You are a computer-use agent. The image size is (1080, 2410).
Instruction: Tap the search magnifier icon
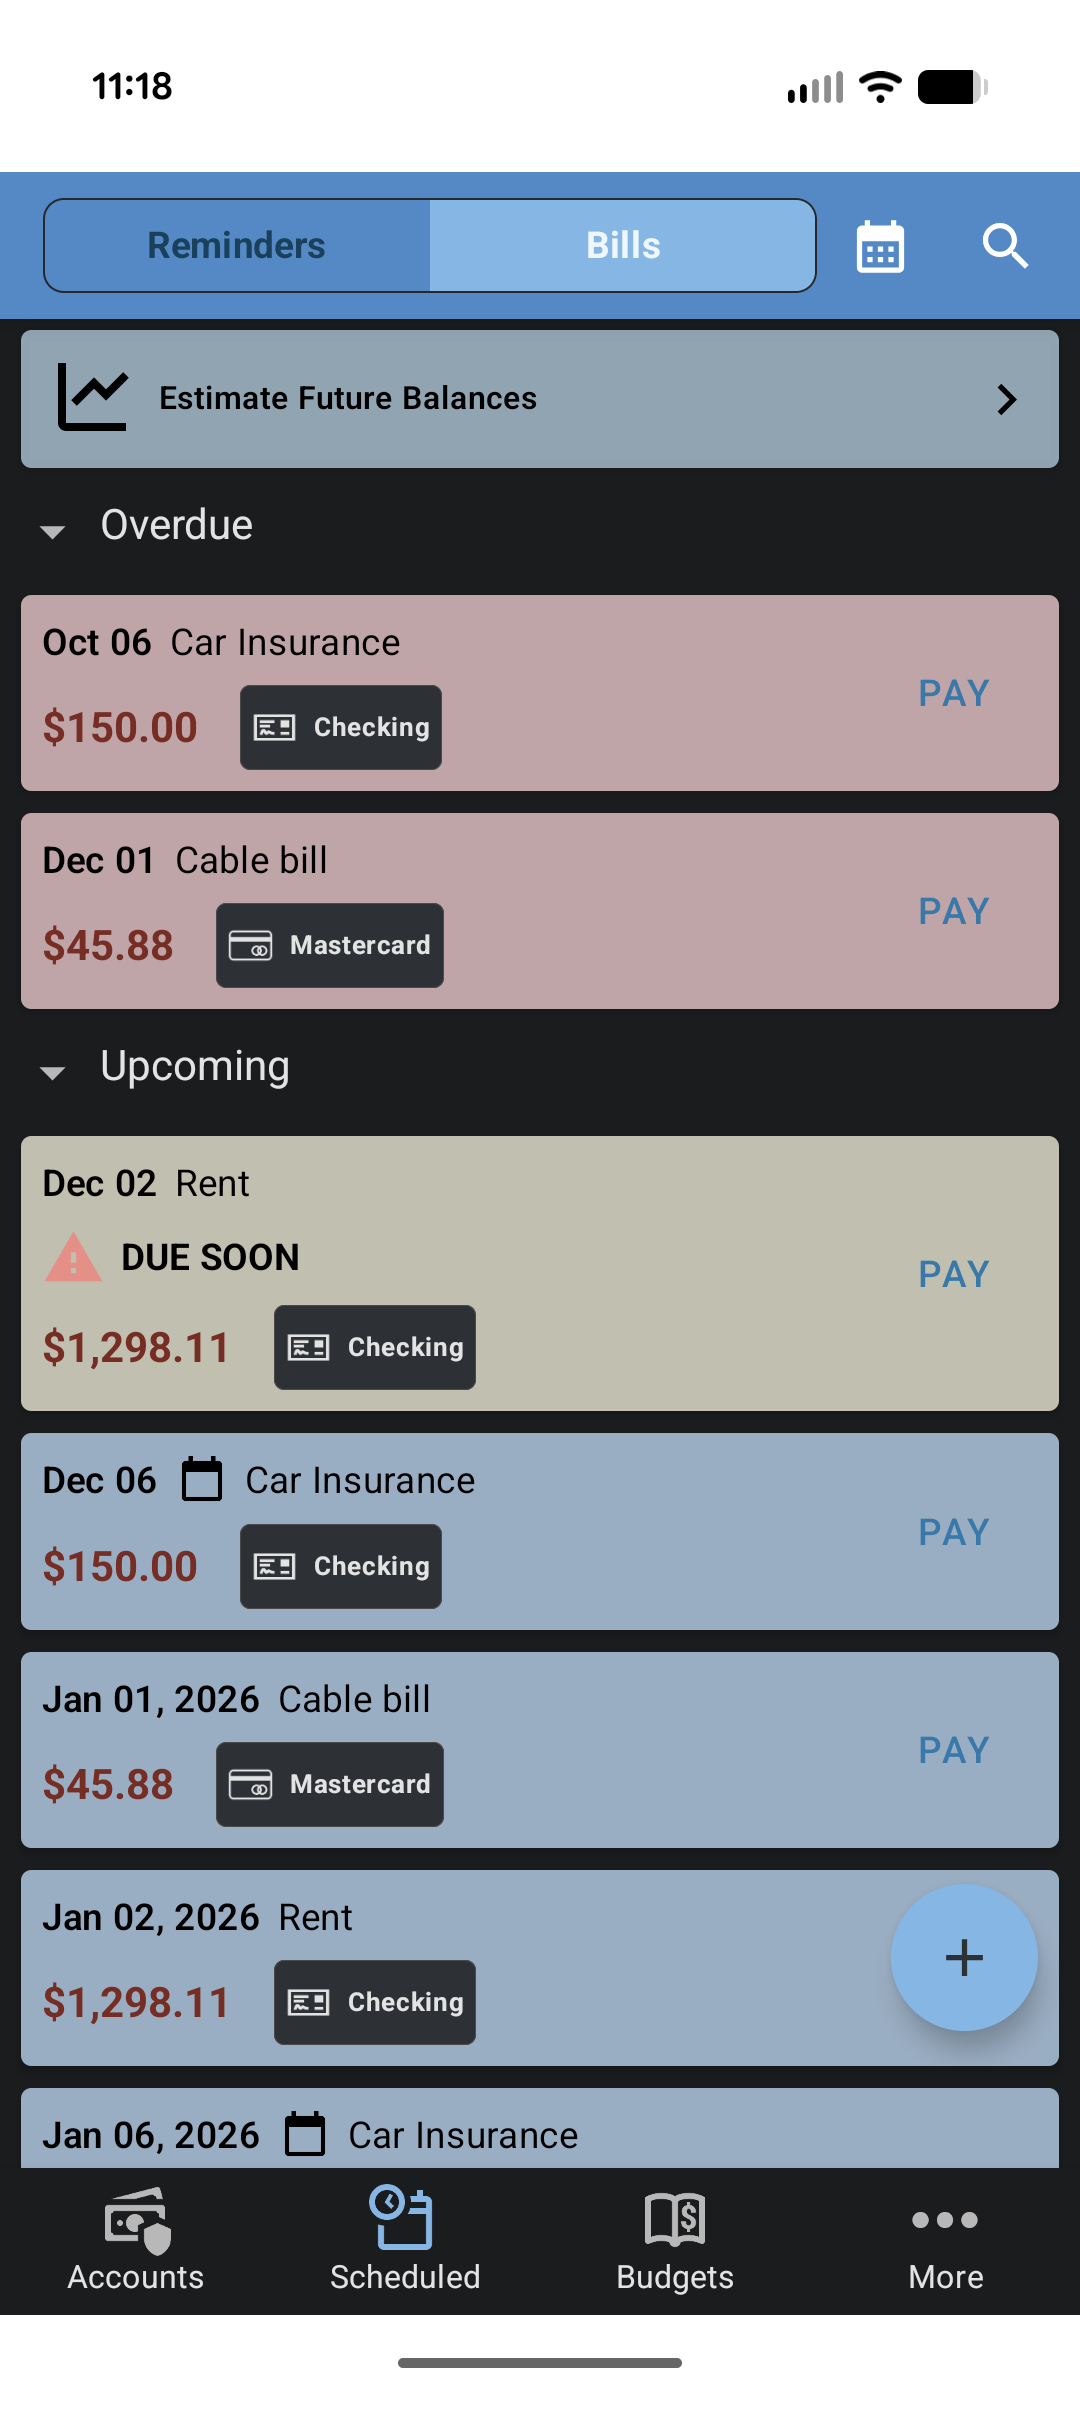[1004, 246]
